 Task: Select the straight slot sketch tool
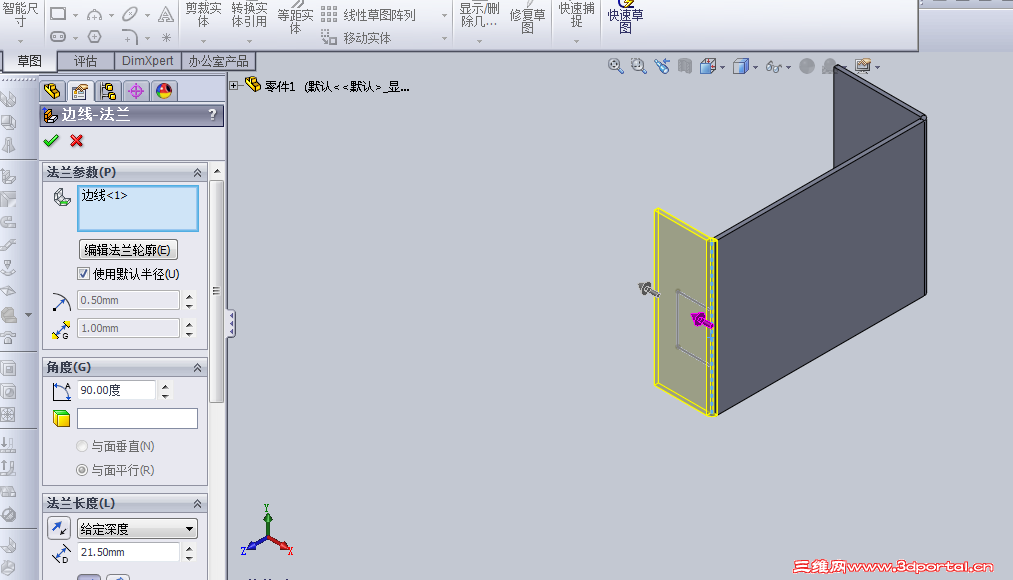click(x=58, y=37)
